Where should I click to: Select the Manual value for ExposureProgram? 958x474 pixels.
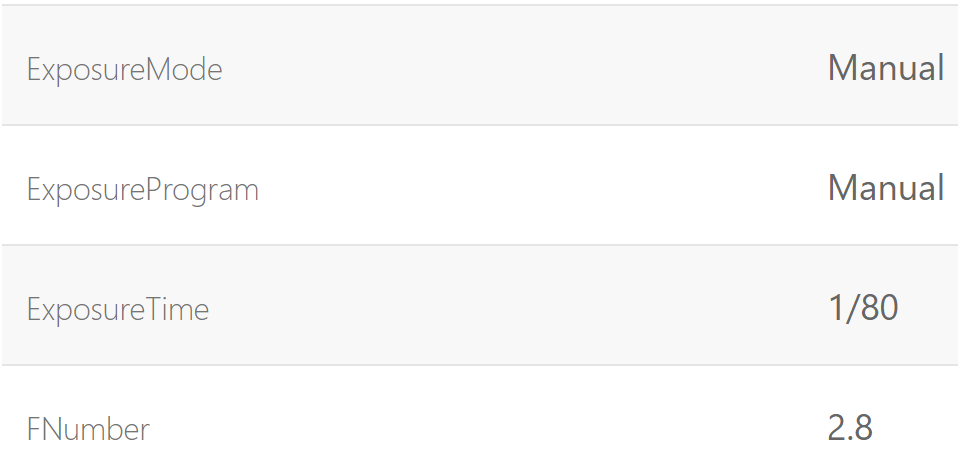point(885,188)
